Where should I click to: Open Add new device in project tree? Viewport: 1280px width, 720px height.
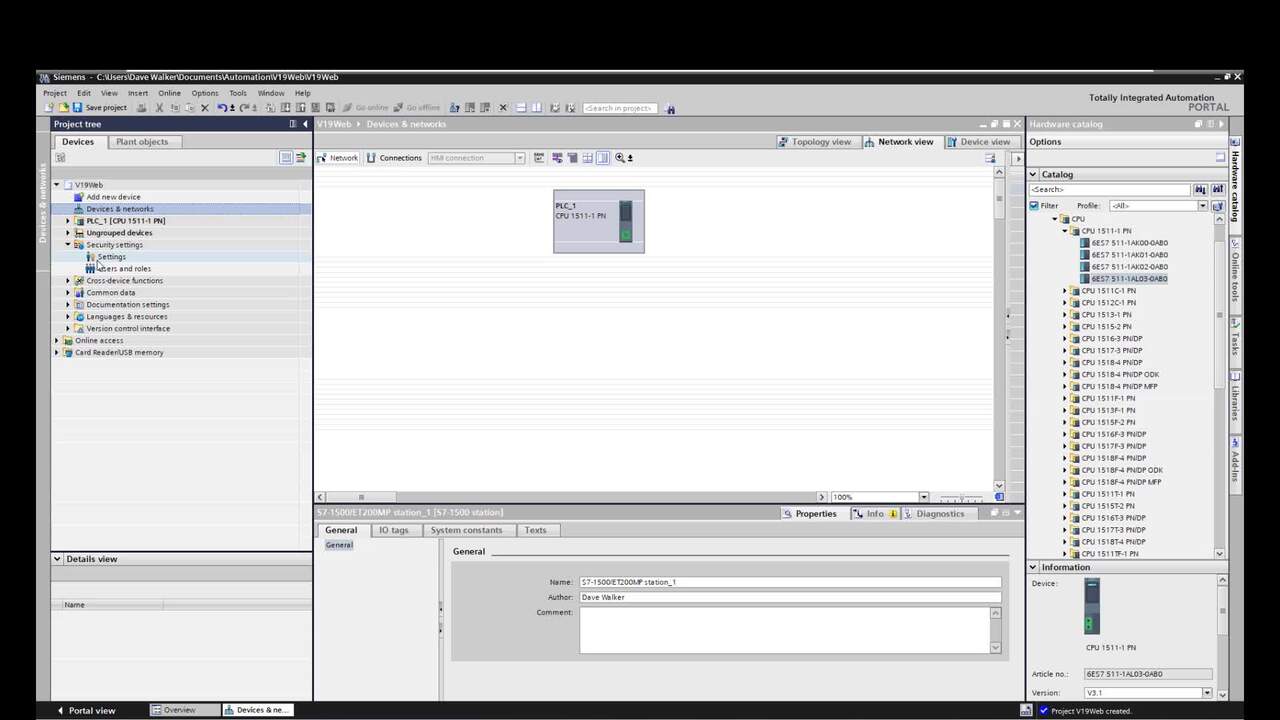(113, 197)
